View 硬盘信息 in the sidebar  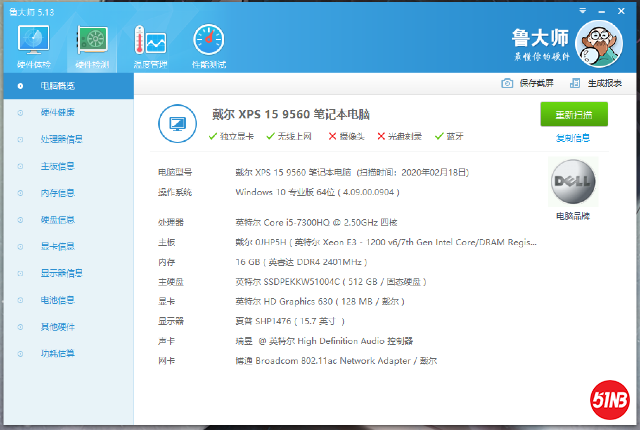(57, 220)
